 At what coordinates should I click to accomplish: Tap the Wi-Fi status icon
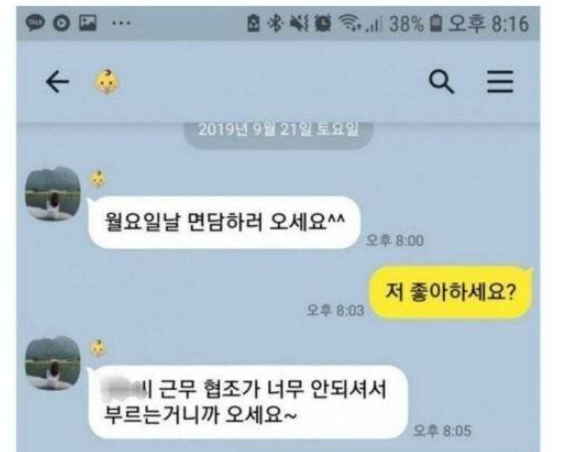click(x=350, y=23)
